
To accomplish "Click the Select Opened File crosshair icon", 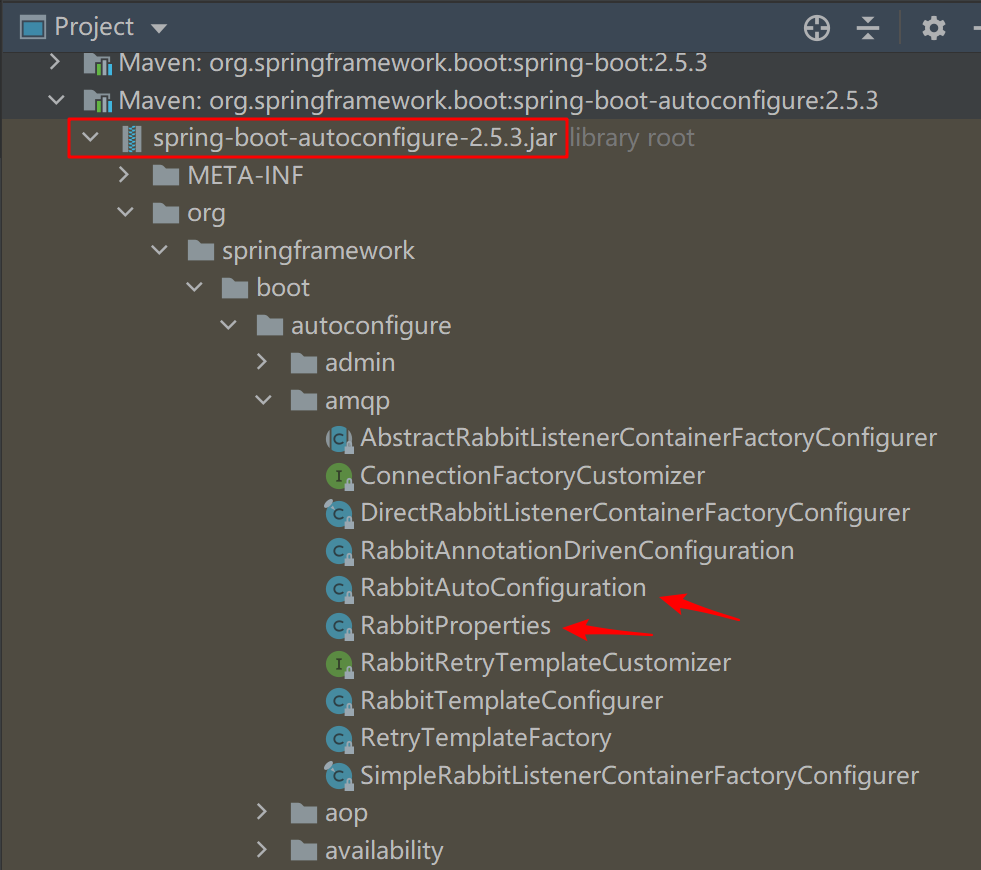I will [817, 28].
